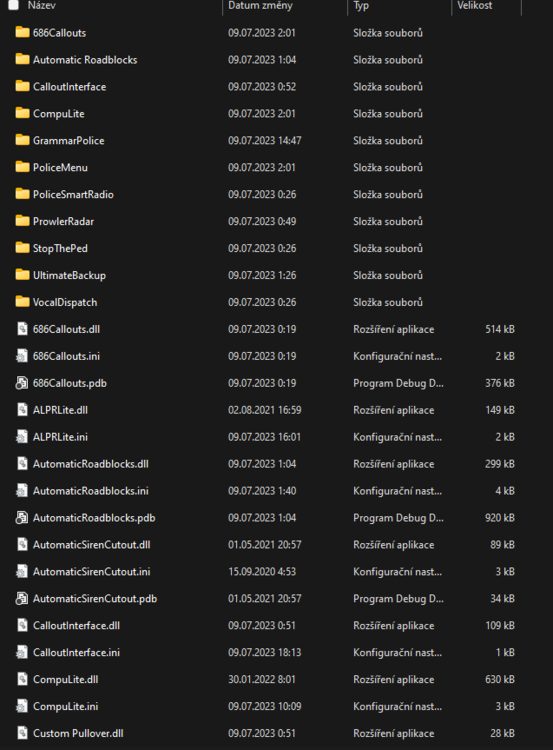This screenshot has height=750, width=553.
Task: Select the UltimateBackup folder name
Action: [69, 276]
